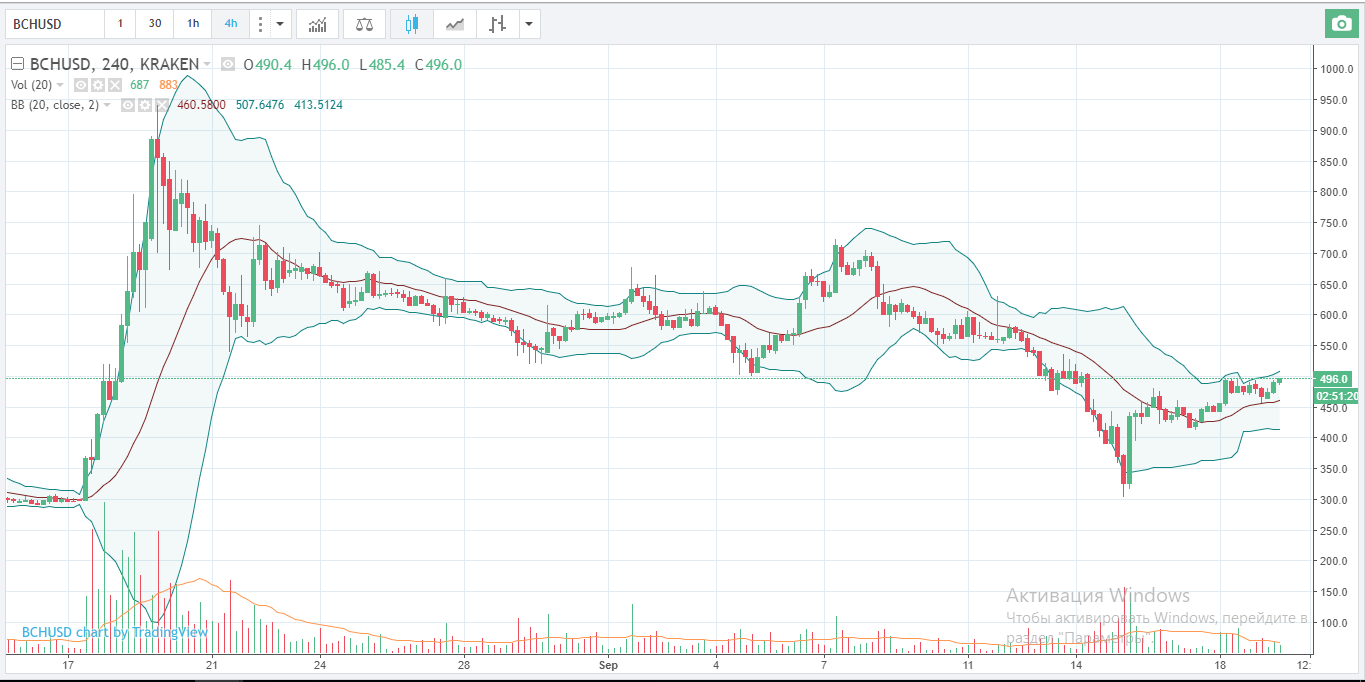Select the 30 minute interval

[154, 23]
